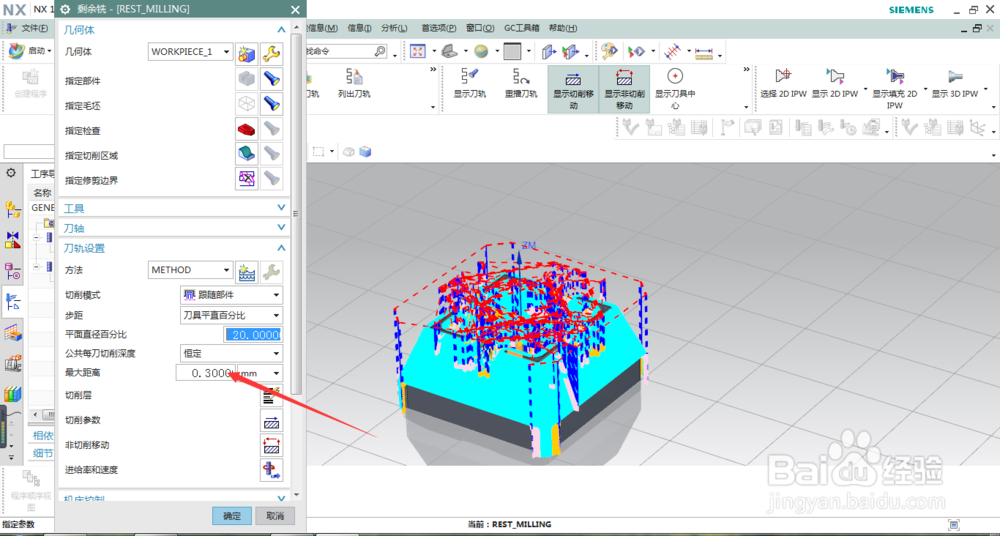1000x536 pixels.
Task: Expand the 工具 section
Action: (x=281, y=207)
